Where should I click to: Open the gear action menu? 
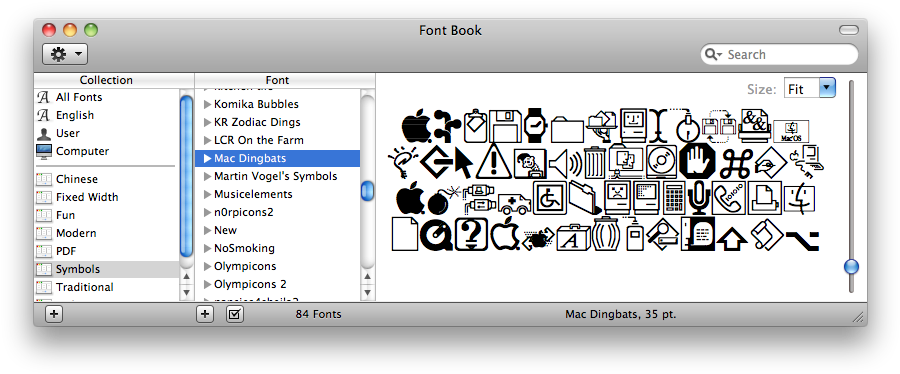(x=65, y=54)
